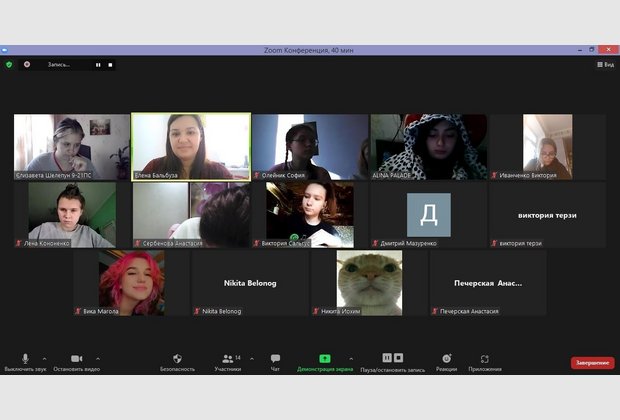Image resolution: width=620 pixels, height=420 pixels.
Task: Click muted mic icon of Никита Иохим
Action: point(316,311)
